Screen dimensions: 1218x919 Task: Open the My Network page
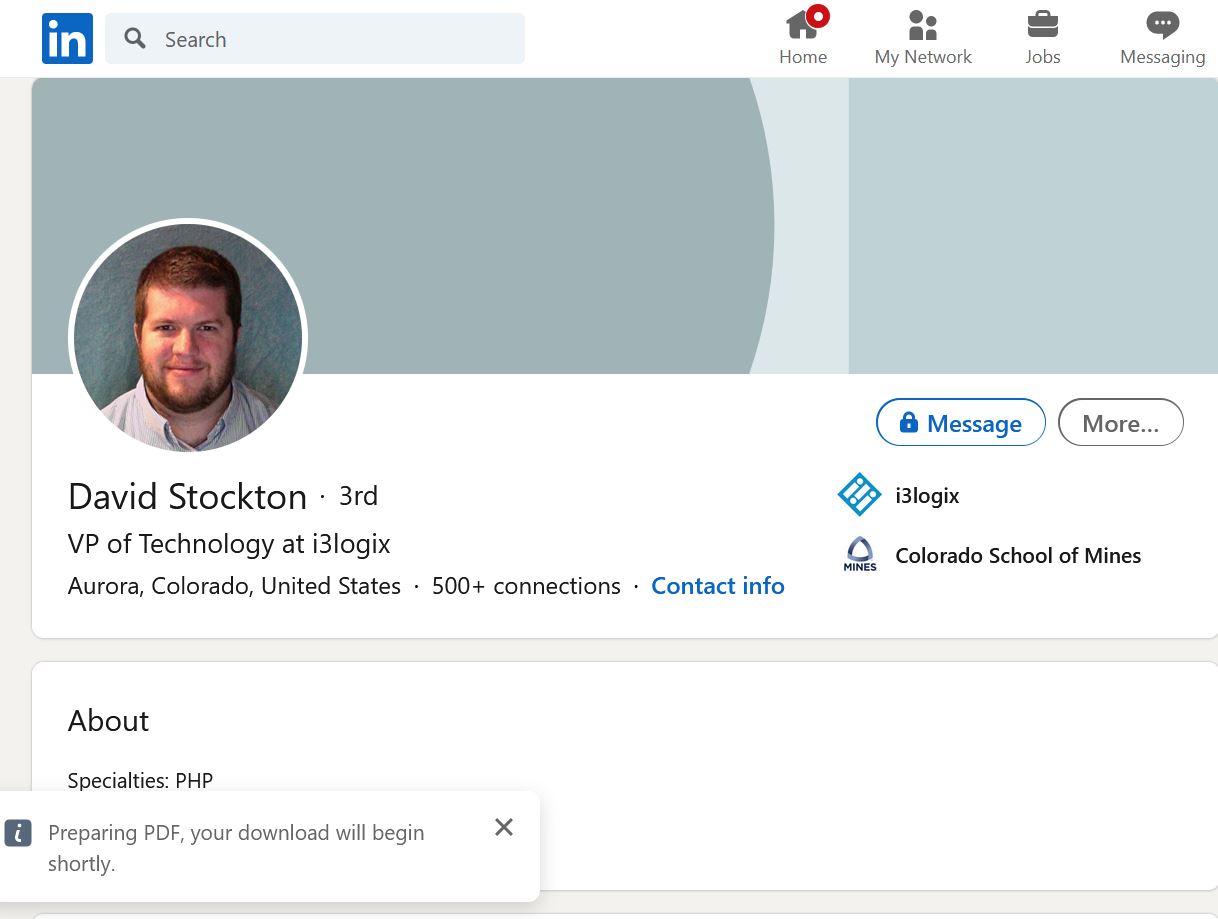tap(922, 39)
